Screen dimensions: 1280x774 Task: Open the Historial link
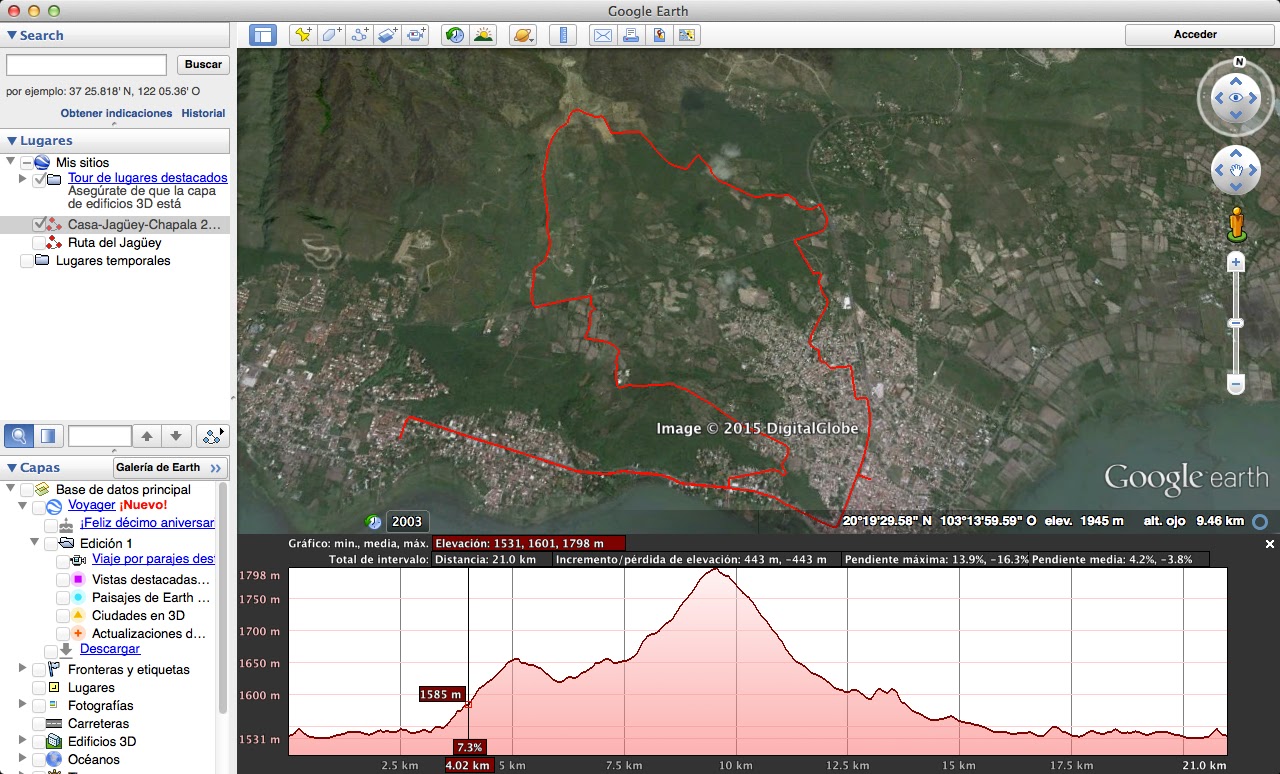[203, 113]
